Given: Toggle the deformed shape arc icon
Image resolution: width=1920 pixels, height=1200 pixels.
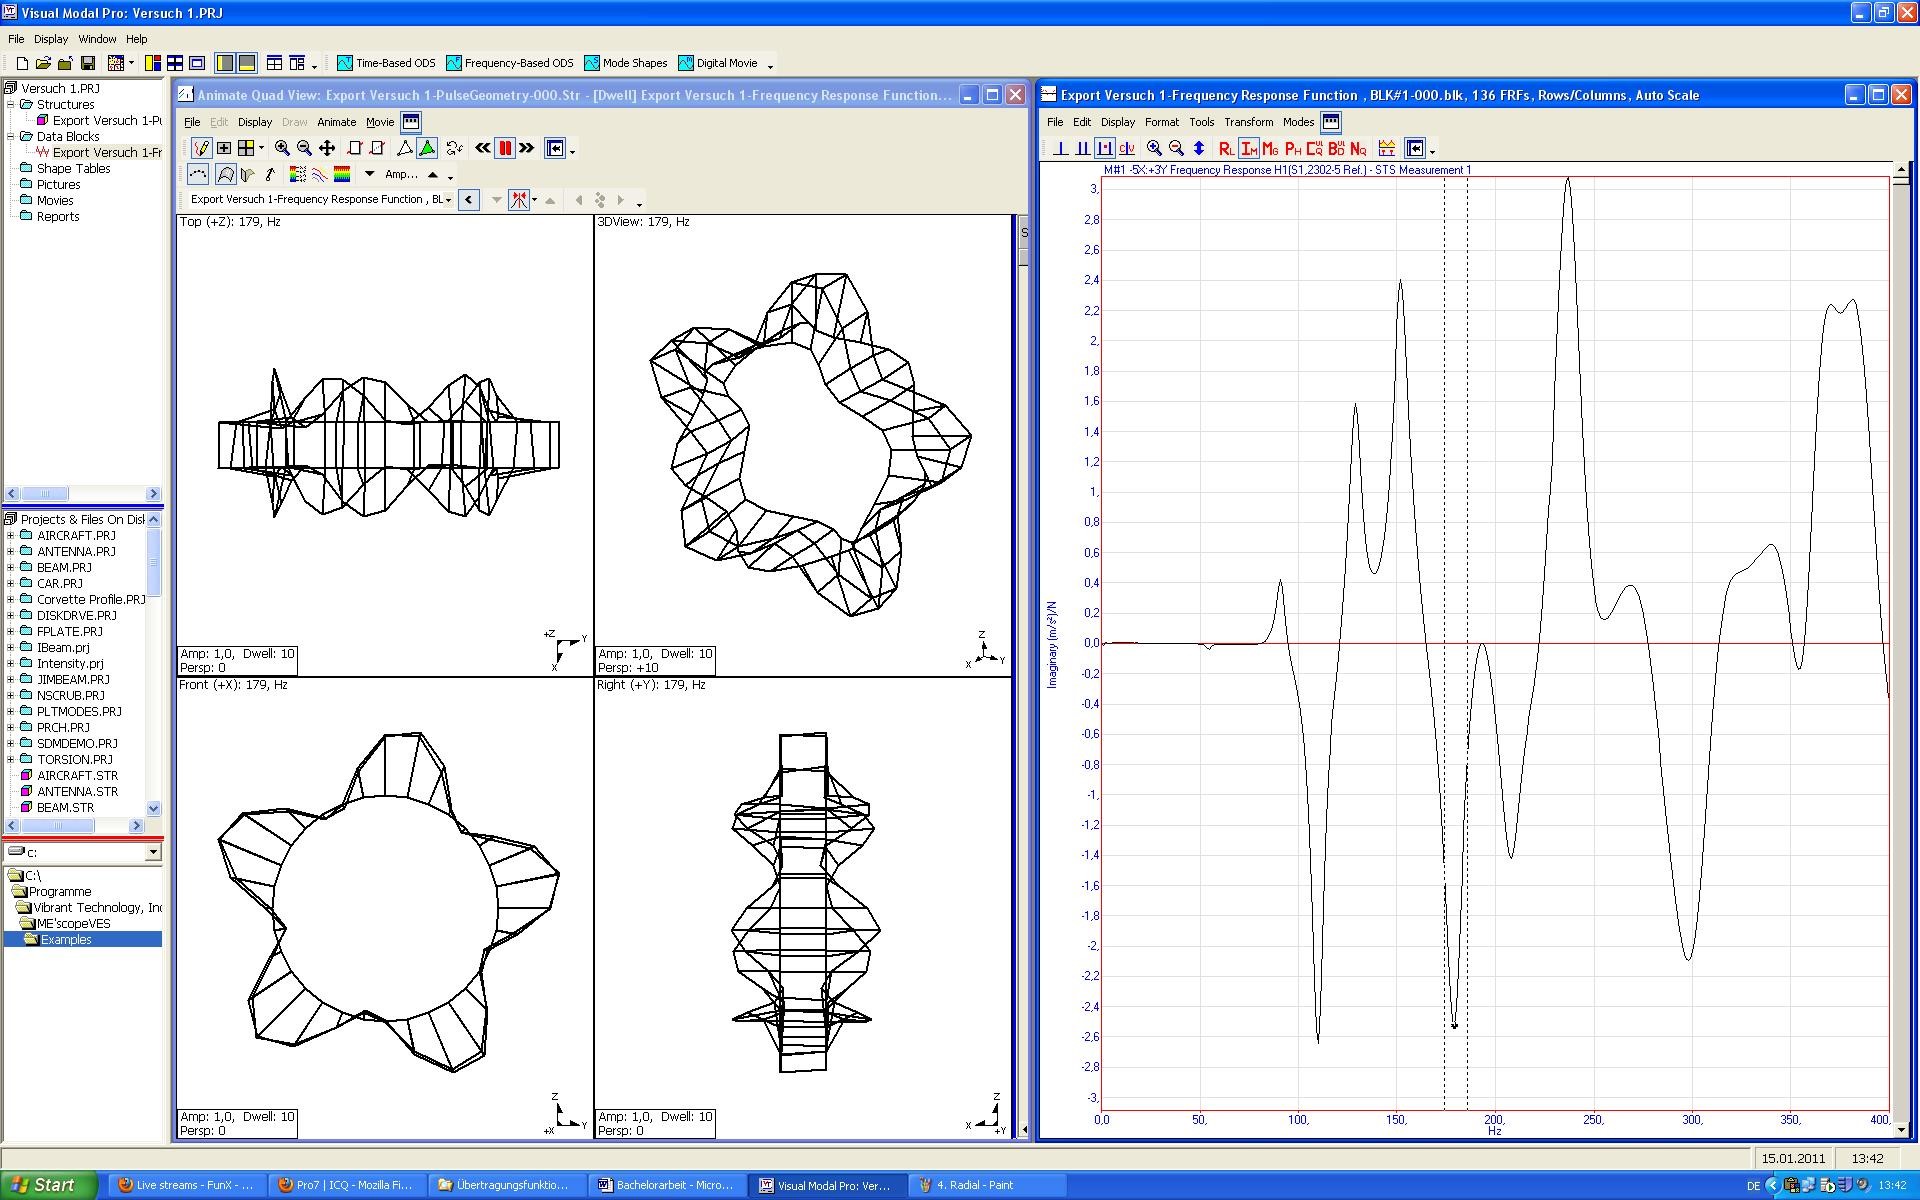Looking at the screenshot, I should [225, 174].
